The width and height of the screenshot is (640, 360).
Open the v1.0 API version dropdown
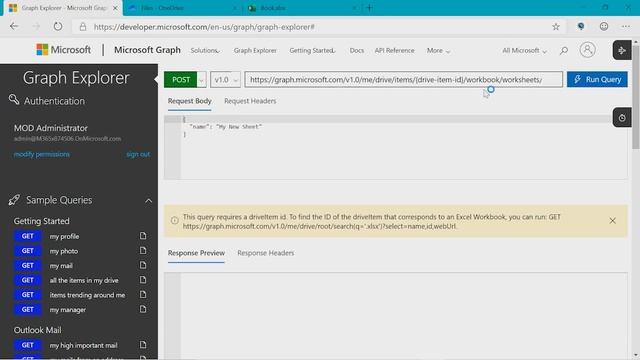pos(225,80)
